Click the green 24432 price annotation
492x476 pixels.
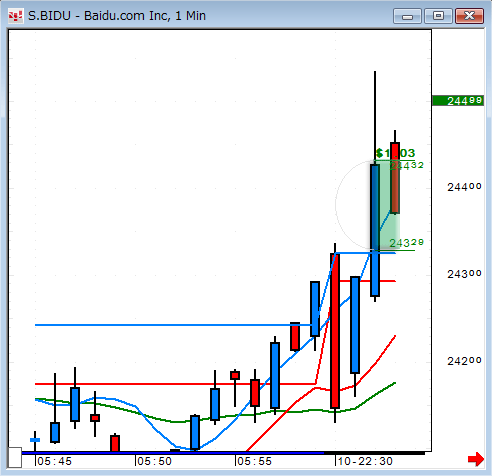(407, 166)
